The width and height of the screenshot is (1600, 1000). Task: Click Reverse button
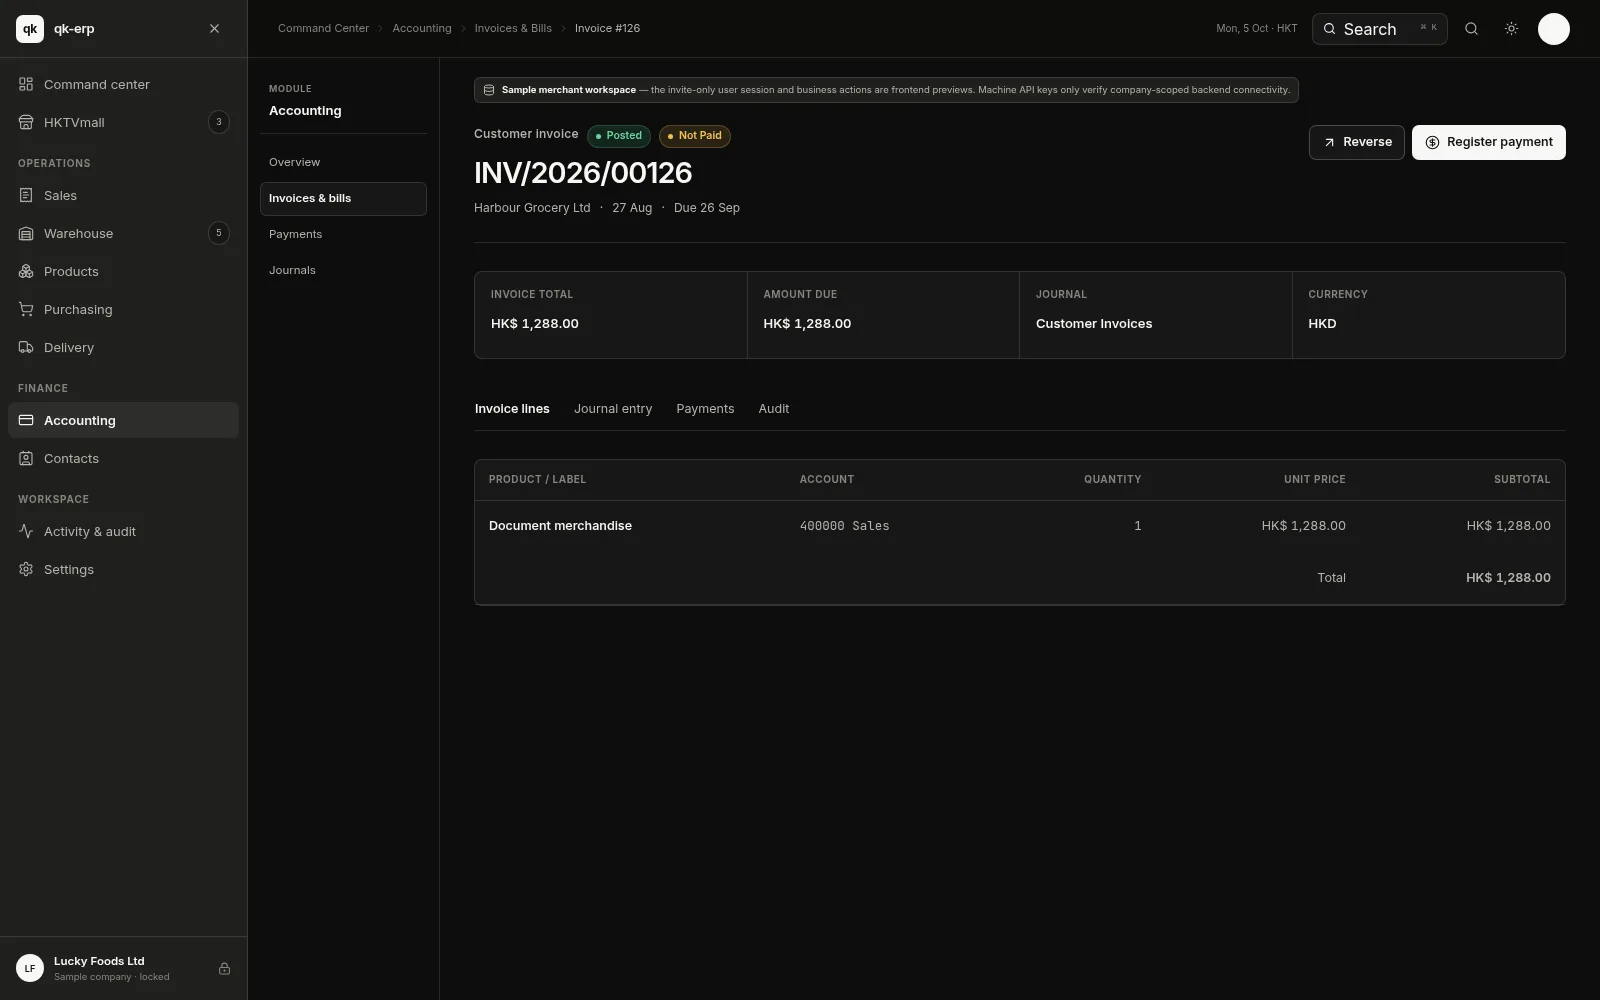click(x=1356, y=142)
